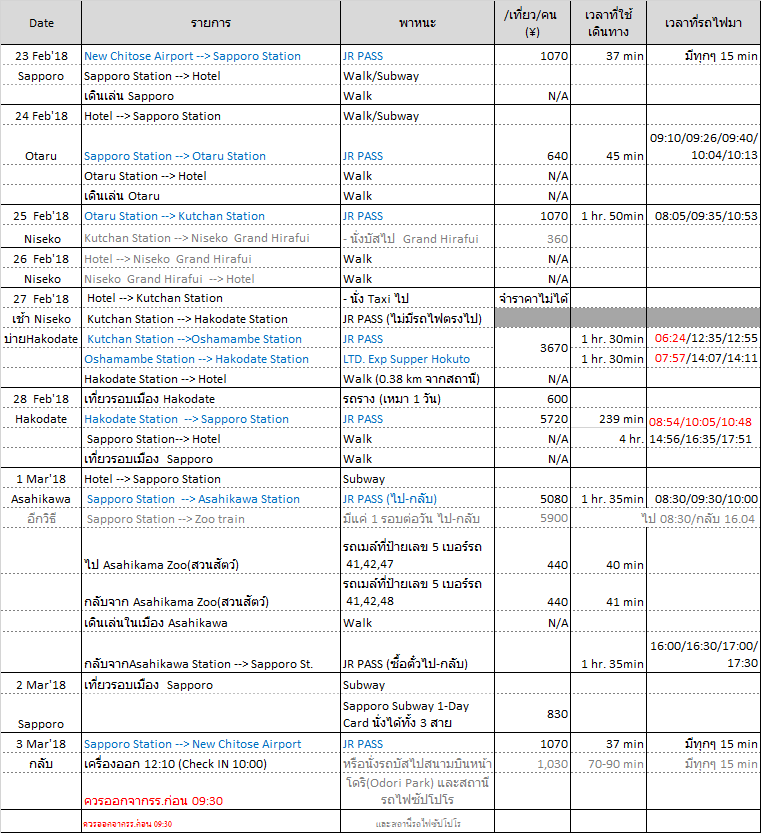Click the Hotel --> Kutchan Station cell
Image resolution: width=766 pixels, height=840 pixels.
point(211,298)
